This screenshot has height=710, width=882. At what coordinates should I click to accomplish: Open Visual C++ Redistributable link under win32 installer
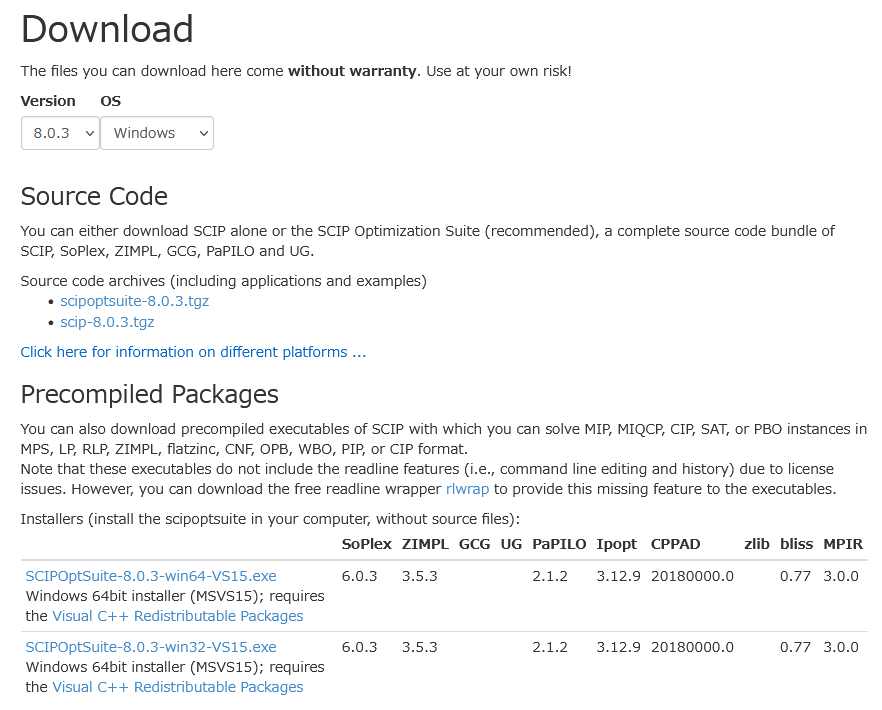coord(178,687)
